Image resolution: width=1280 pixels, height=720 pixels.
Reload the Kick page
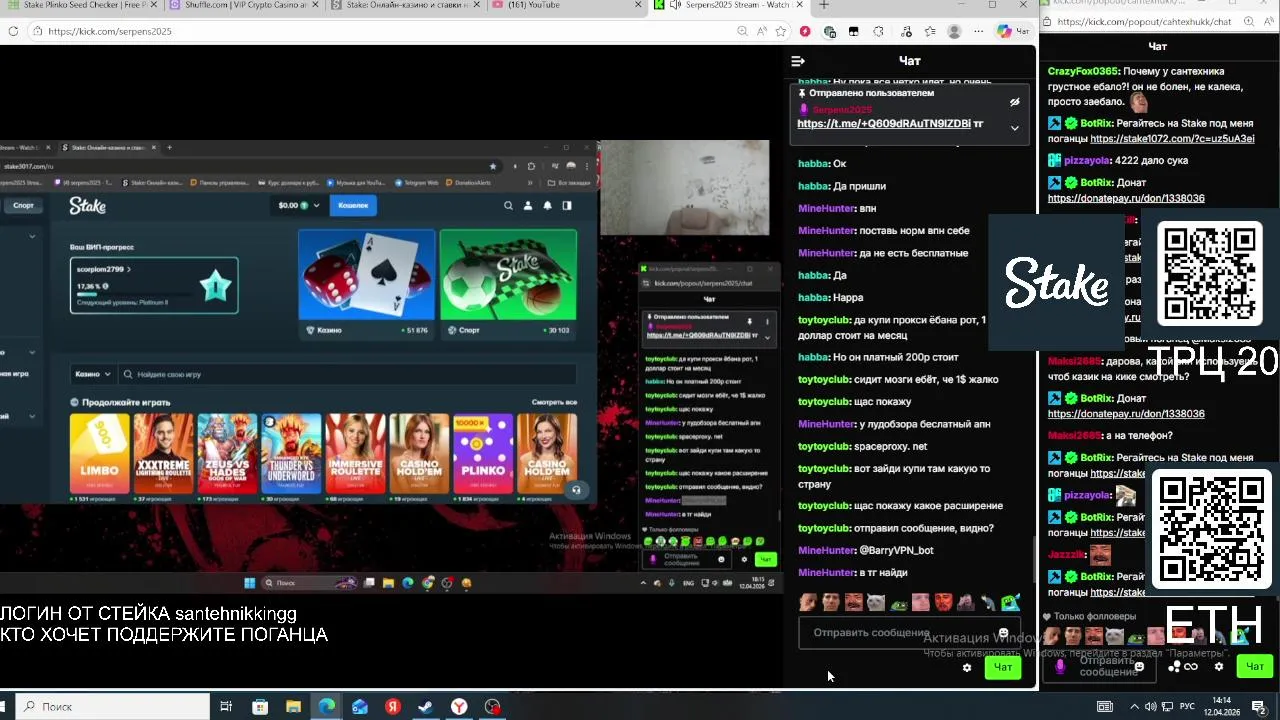(x=13, y=31)
